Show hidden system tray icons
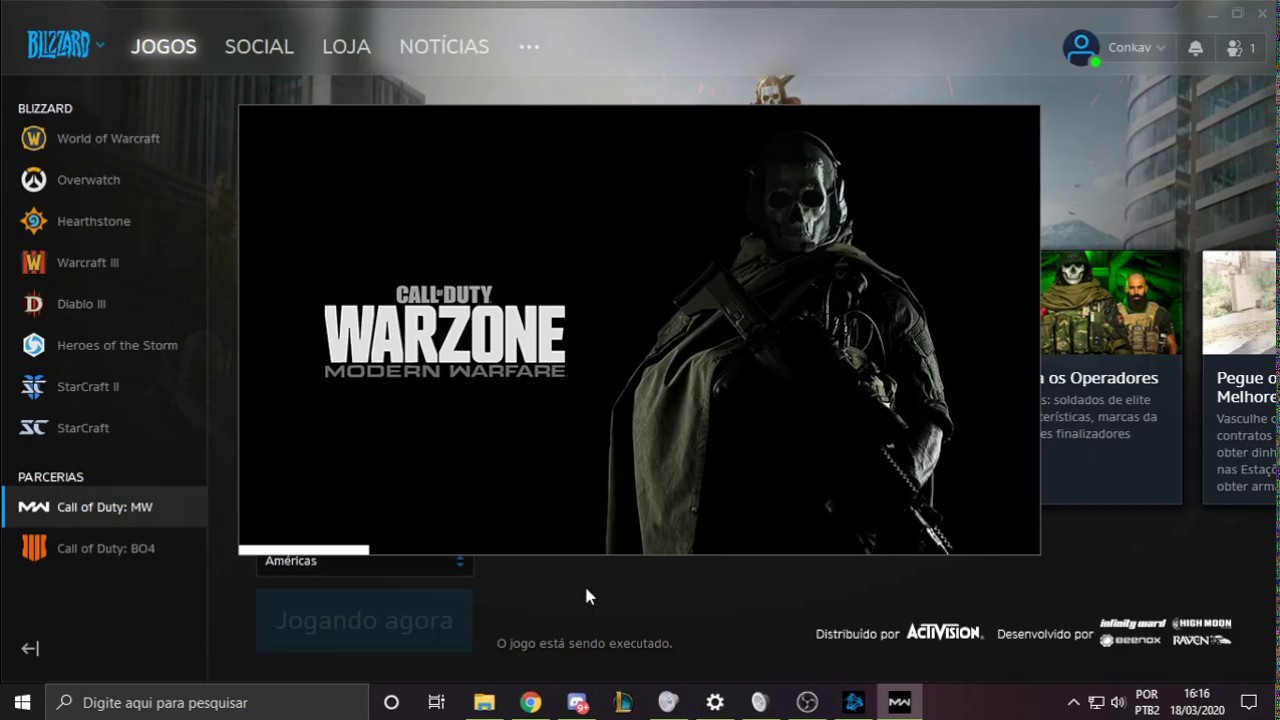Image resolution: width=1280 pixels, height=720 pixels. click(1073, 702)
